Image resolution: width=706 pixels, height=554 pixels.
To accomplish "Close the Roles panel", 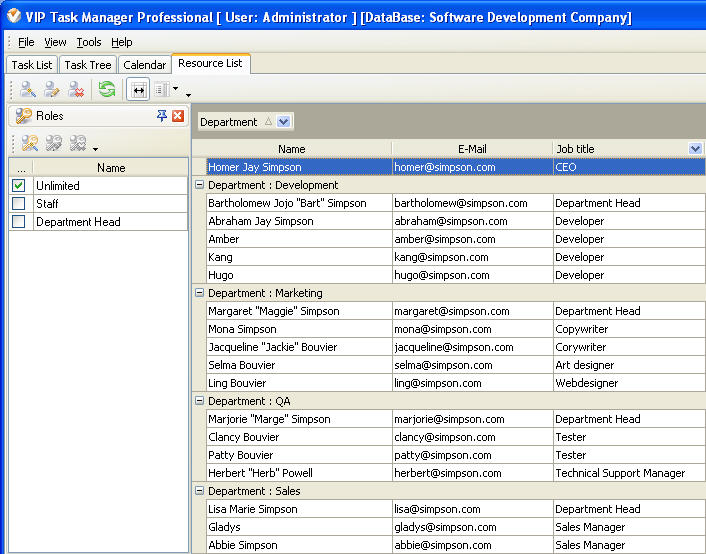I will (x=178, y=116).
